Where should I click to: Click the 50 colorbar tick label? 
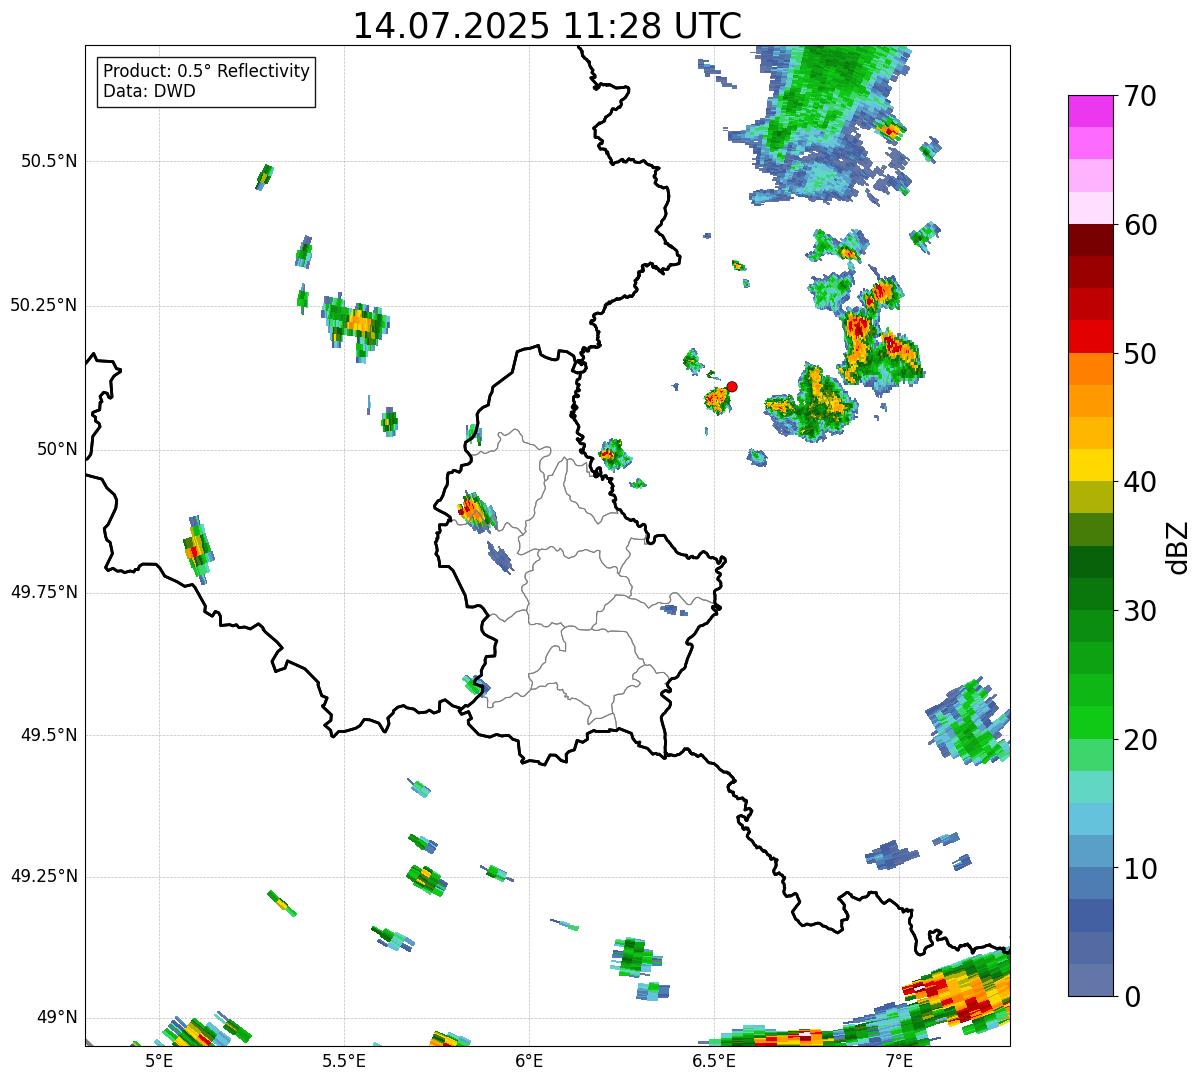pos(1139,354)
